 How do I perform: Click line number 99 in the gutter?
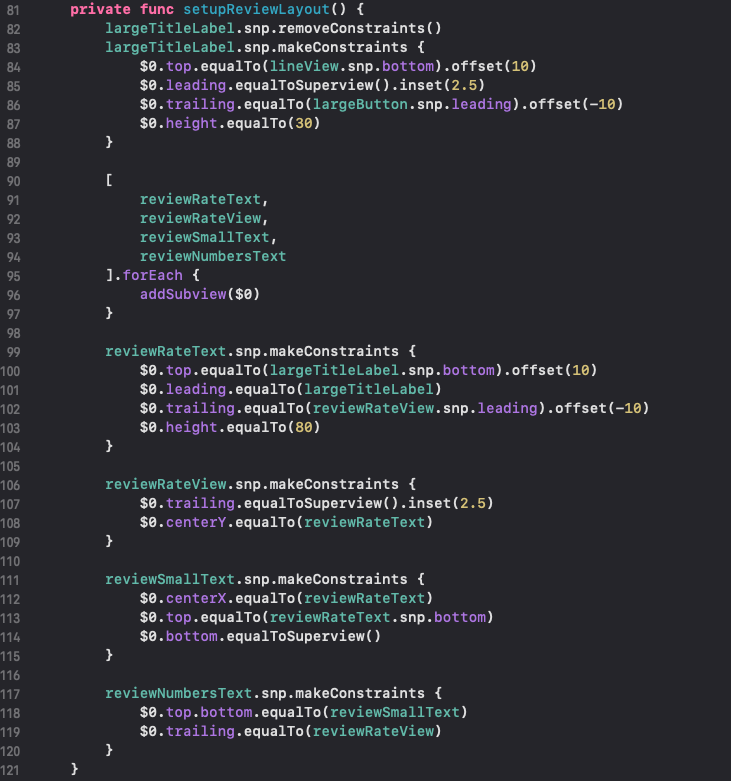click(x=13, y=352)
